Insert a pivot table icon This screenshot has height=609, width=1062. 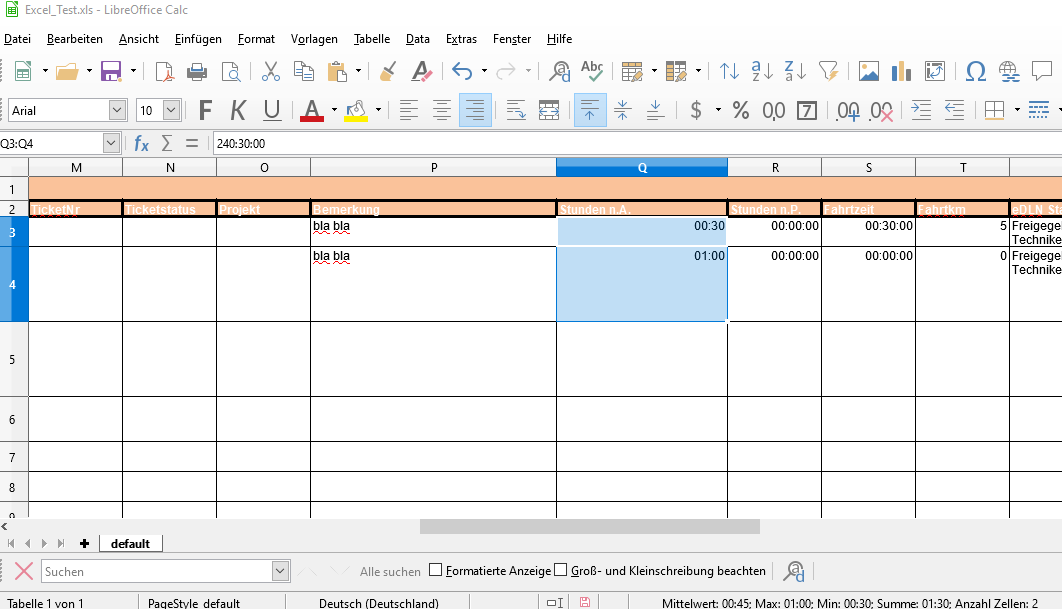pos(935,71)
